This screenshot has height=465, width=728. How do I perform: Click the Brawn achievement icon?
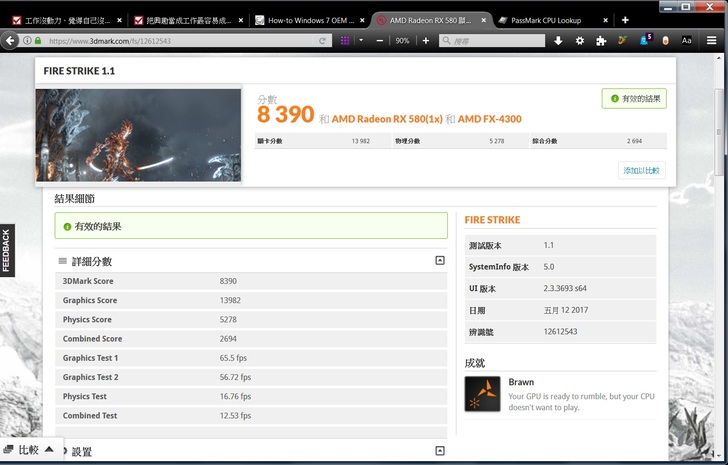pyautogui.click(x=482, y=394)
